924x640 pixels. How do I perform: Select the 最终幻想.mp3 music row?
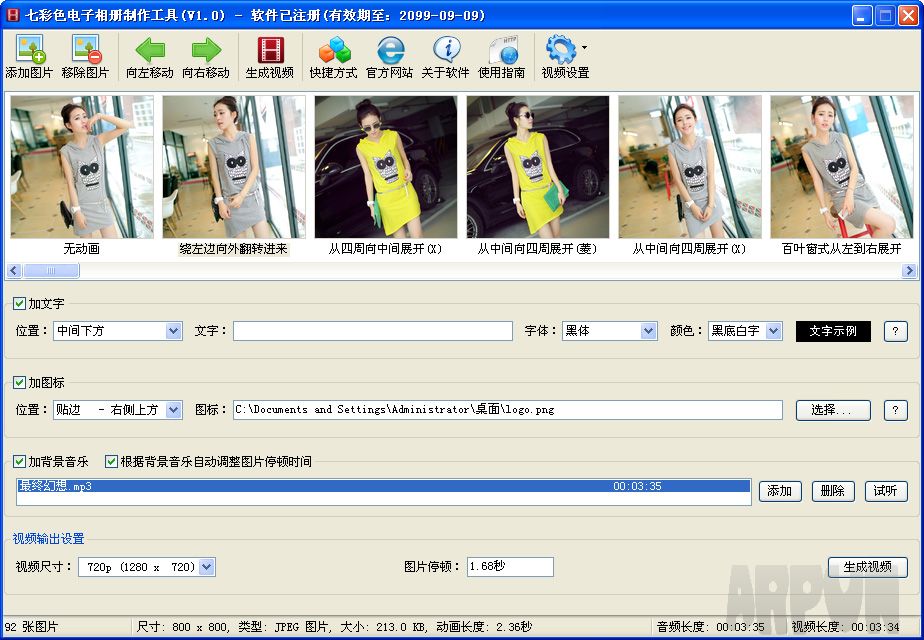[x=384, y=486]
